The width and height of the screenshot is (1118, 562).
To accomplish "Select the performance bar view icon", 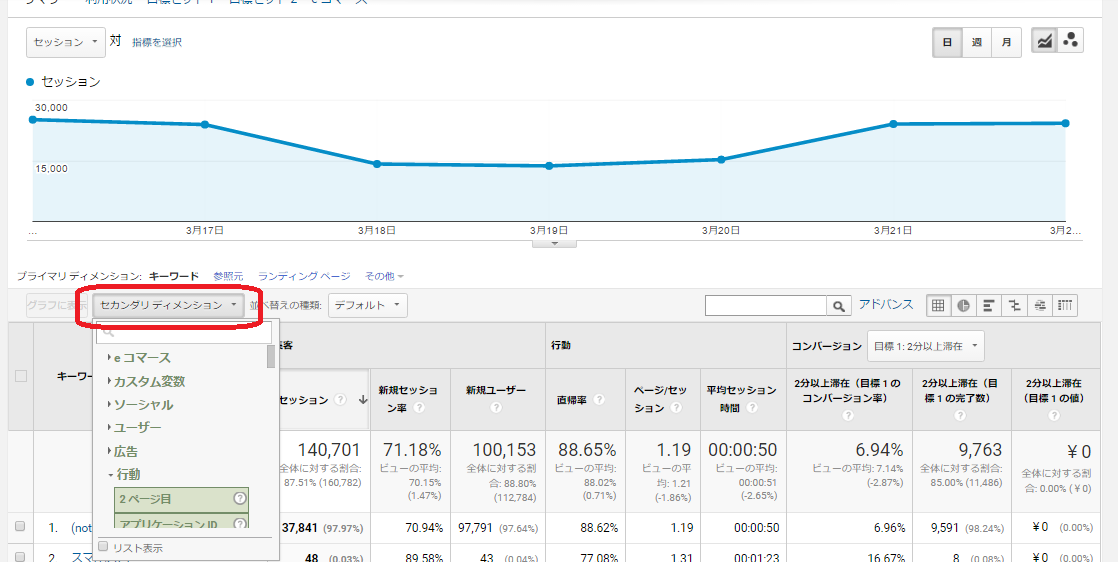I will click(989, 305).
